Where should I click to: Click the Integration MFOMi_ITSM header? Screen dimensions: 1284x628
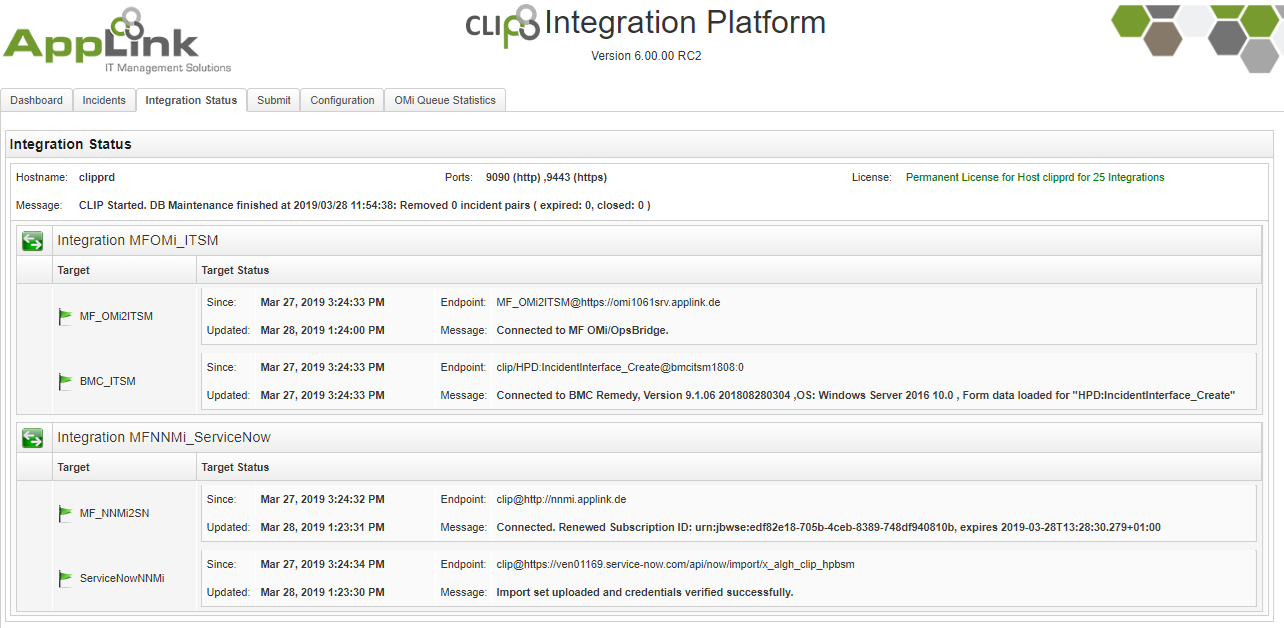138,240
